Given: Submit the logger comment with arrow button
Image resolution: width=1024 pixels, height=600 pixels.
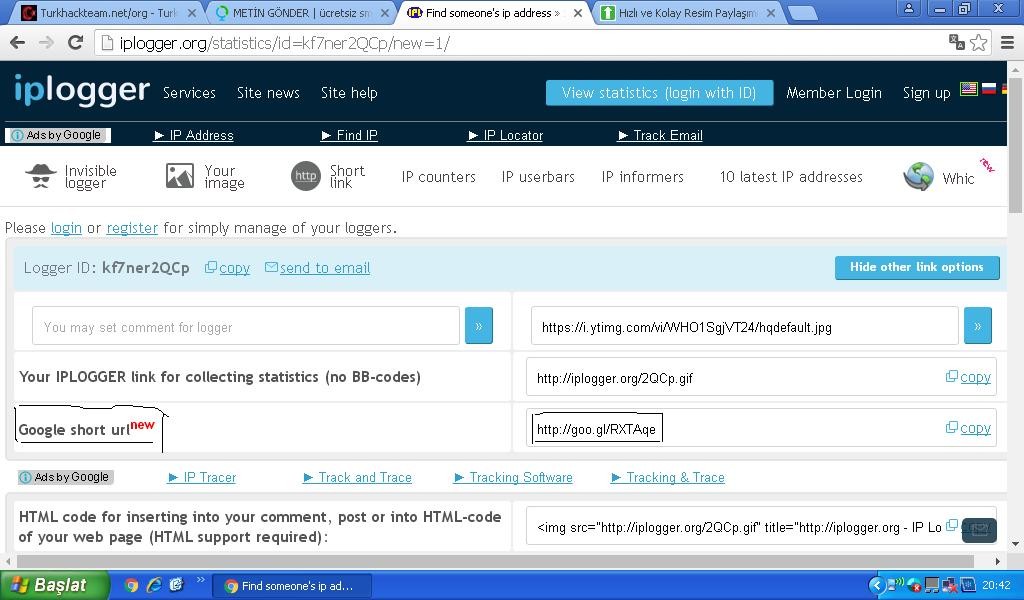Looking at the screenshot, I should [x=479, y=326].
